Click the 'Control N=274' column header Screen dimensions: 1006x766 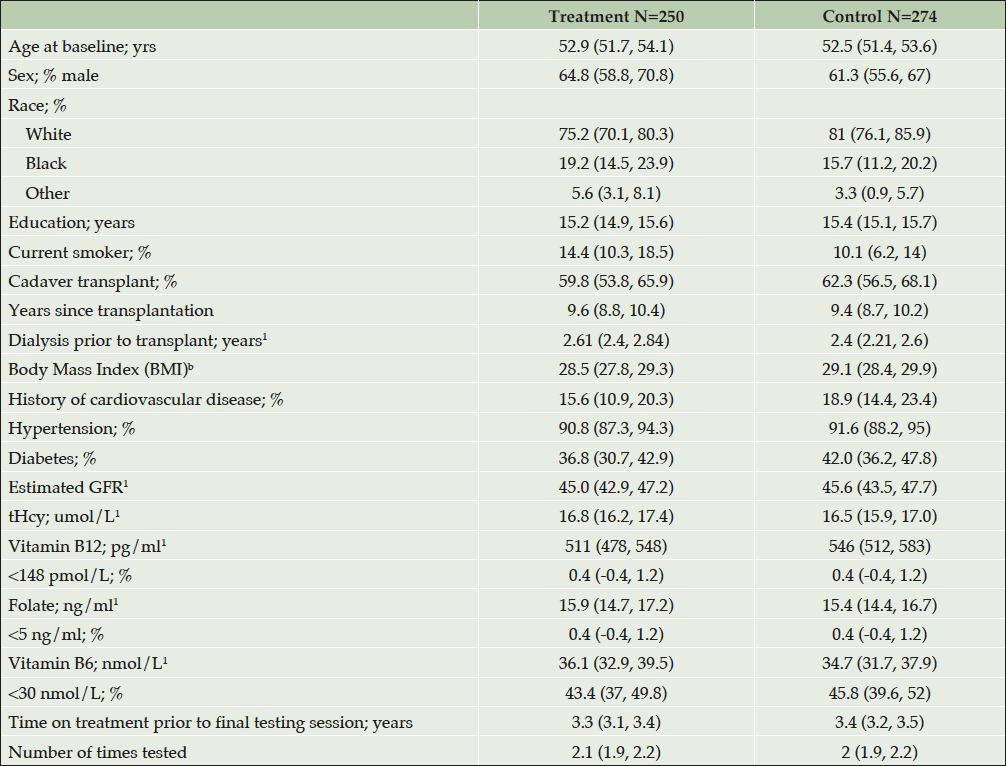[879, 17]
